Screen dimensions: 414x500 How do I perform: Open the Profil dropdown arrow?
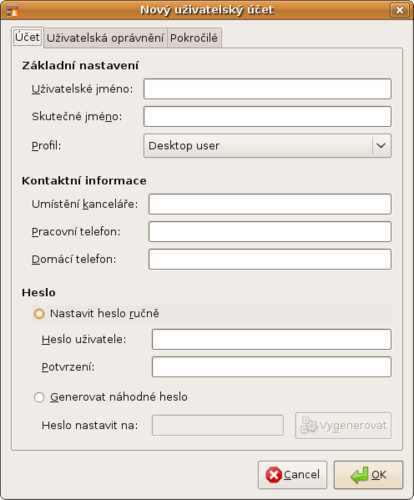381,145
